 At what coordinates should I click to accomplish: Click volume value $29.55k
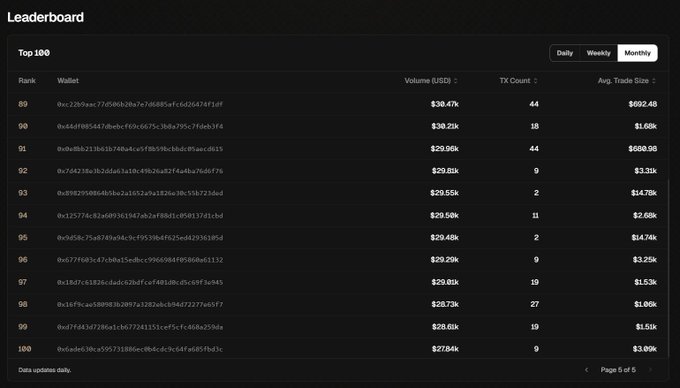click(445, 193)
